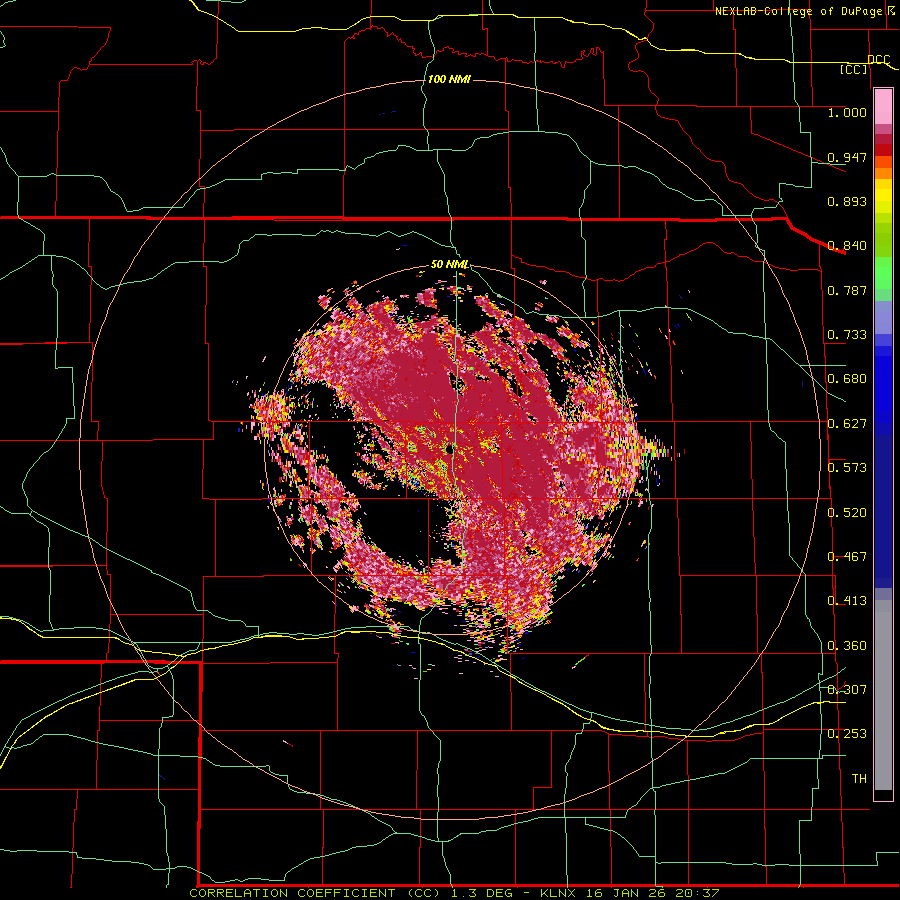
Task: Select the 1.000 legend value
Action: click(x=847, y=112)
